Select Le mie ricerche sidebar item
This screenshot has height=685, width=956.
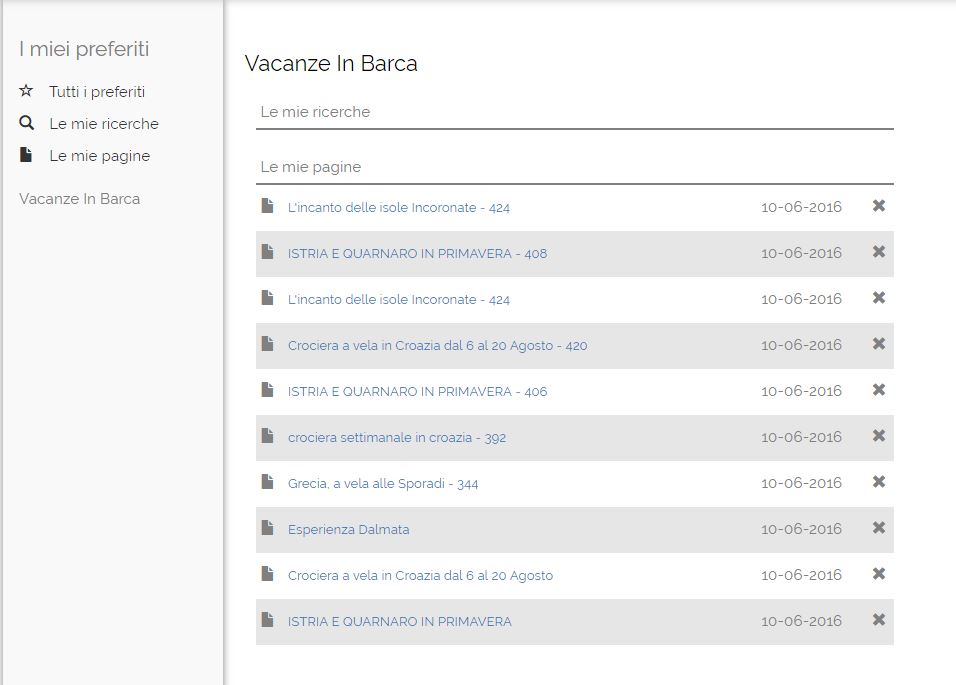tap(104, 124)
